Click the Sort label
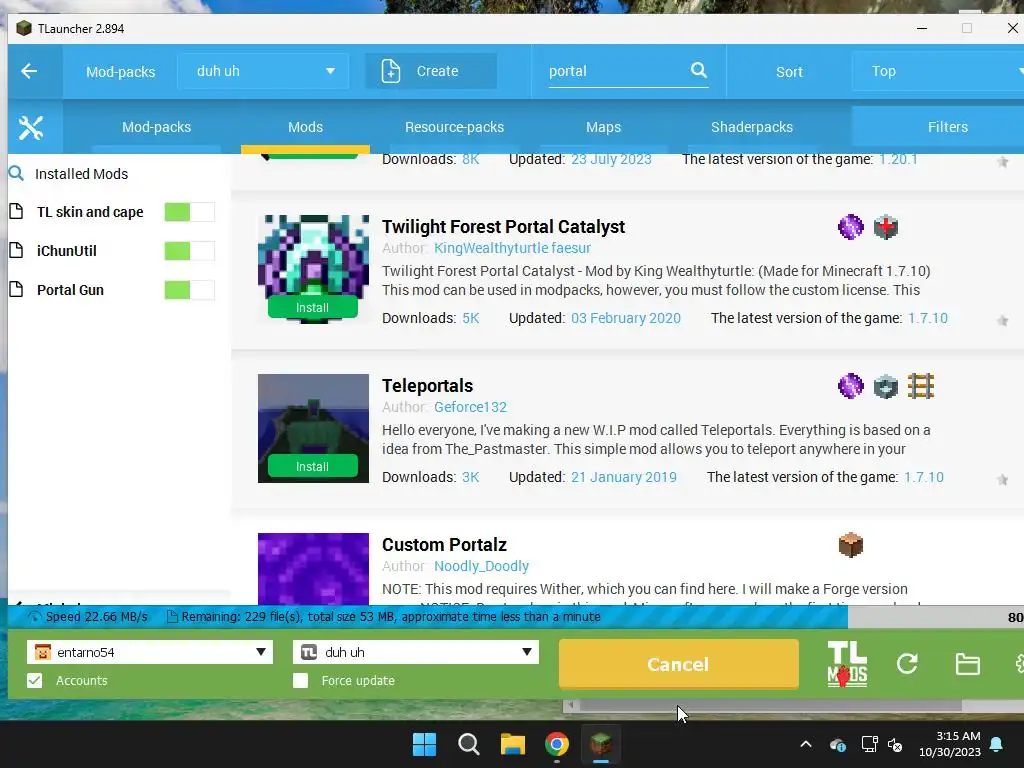The image size is (1024, 768). 789,72
